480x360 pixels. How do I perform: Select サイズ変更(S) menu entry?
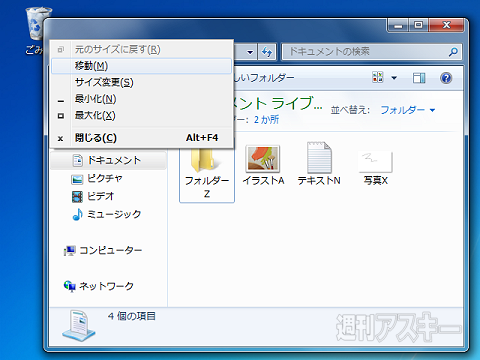(x=141, y=82)
